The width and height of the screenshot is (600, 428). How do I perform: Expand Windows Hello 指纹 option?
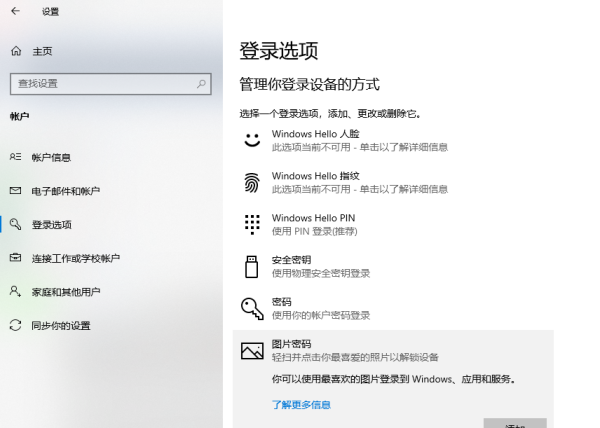393,182
